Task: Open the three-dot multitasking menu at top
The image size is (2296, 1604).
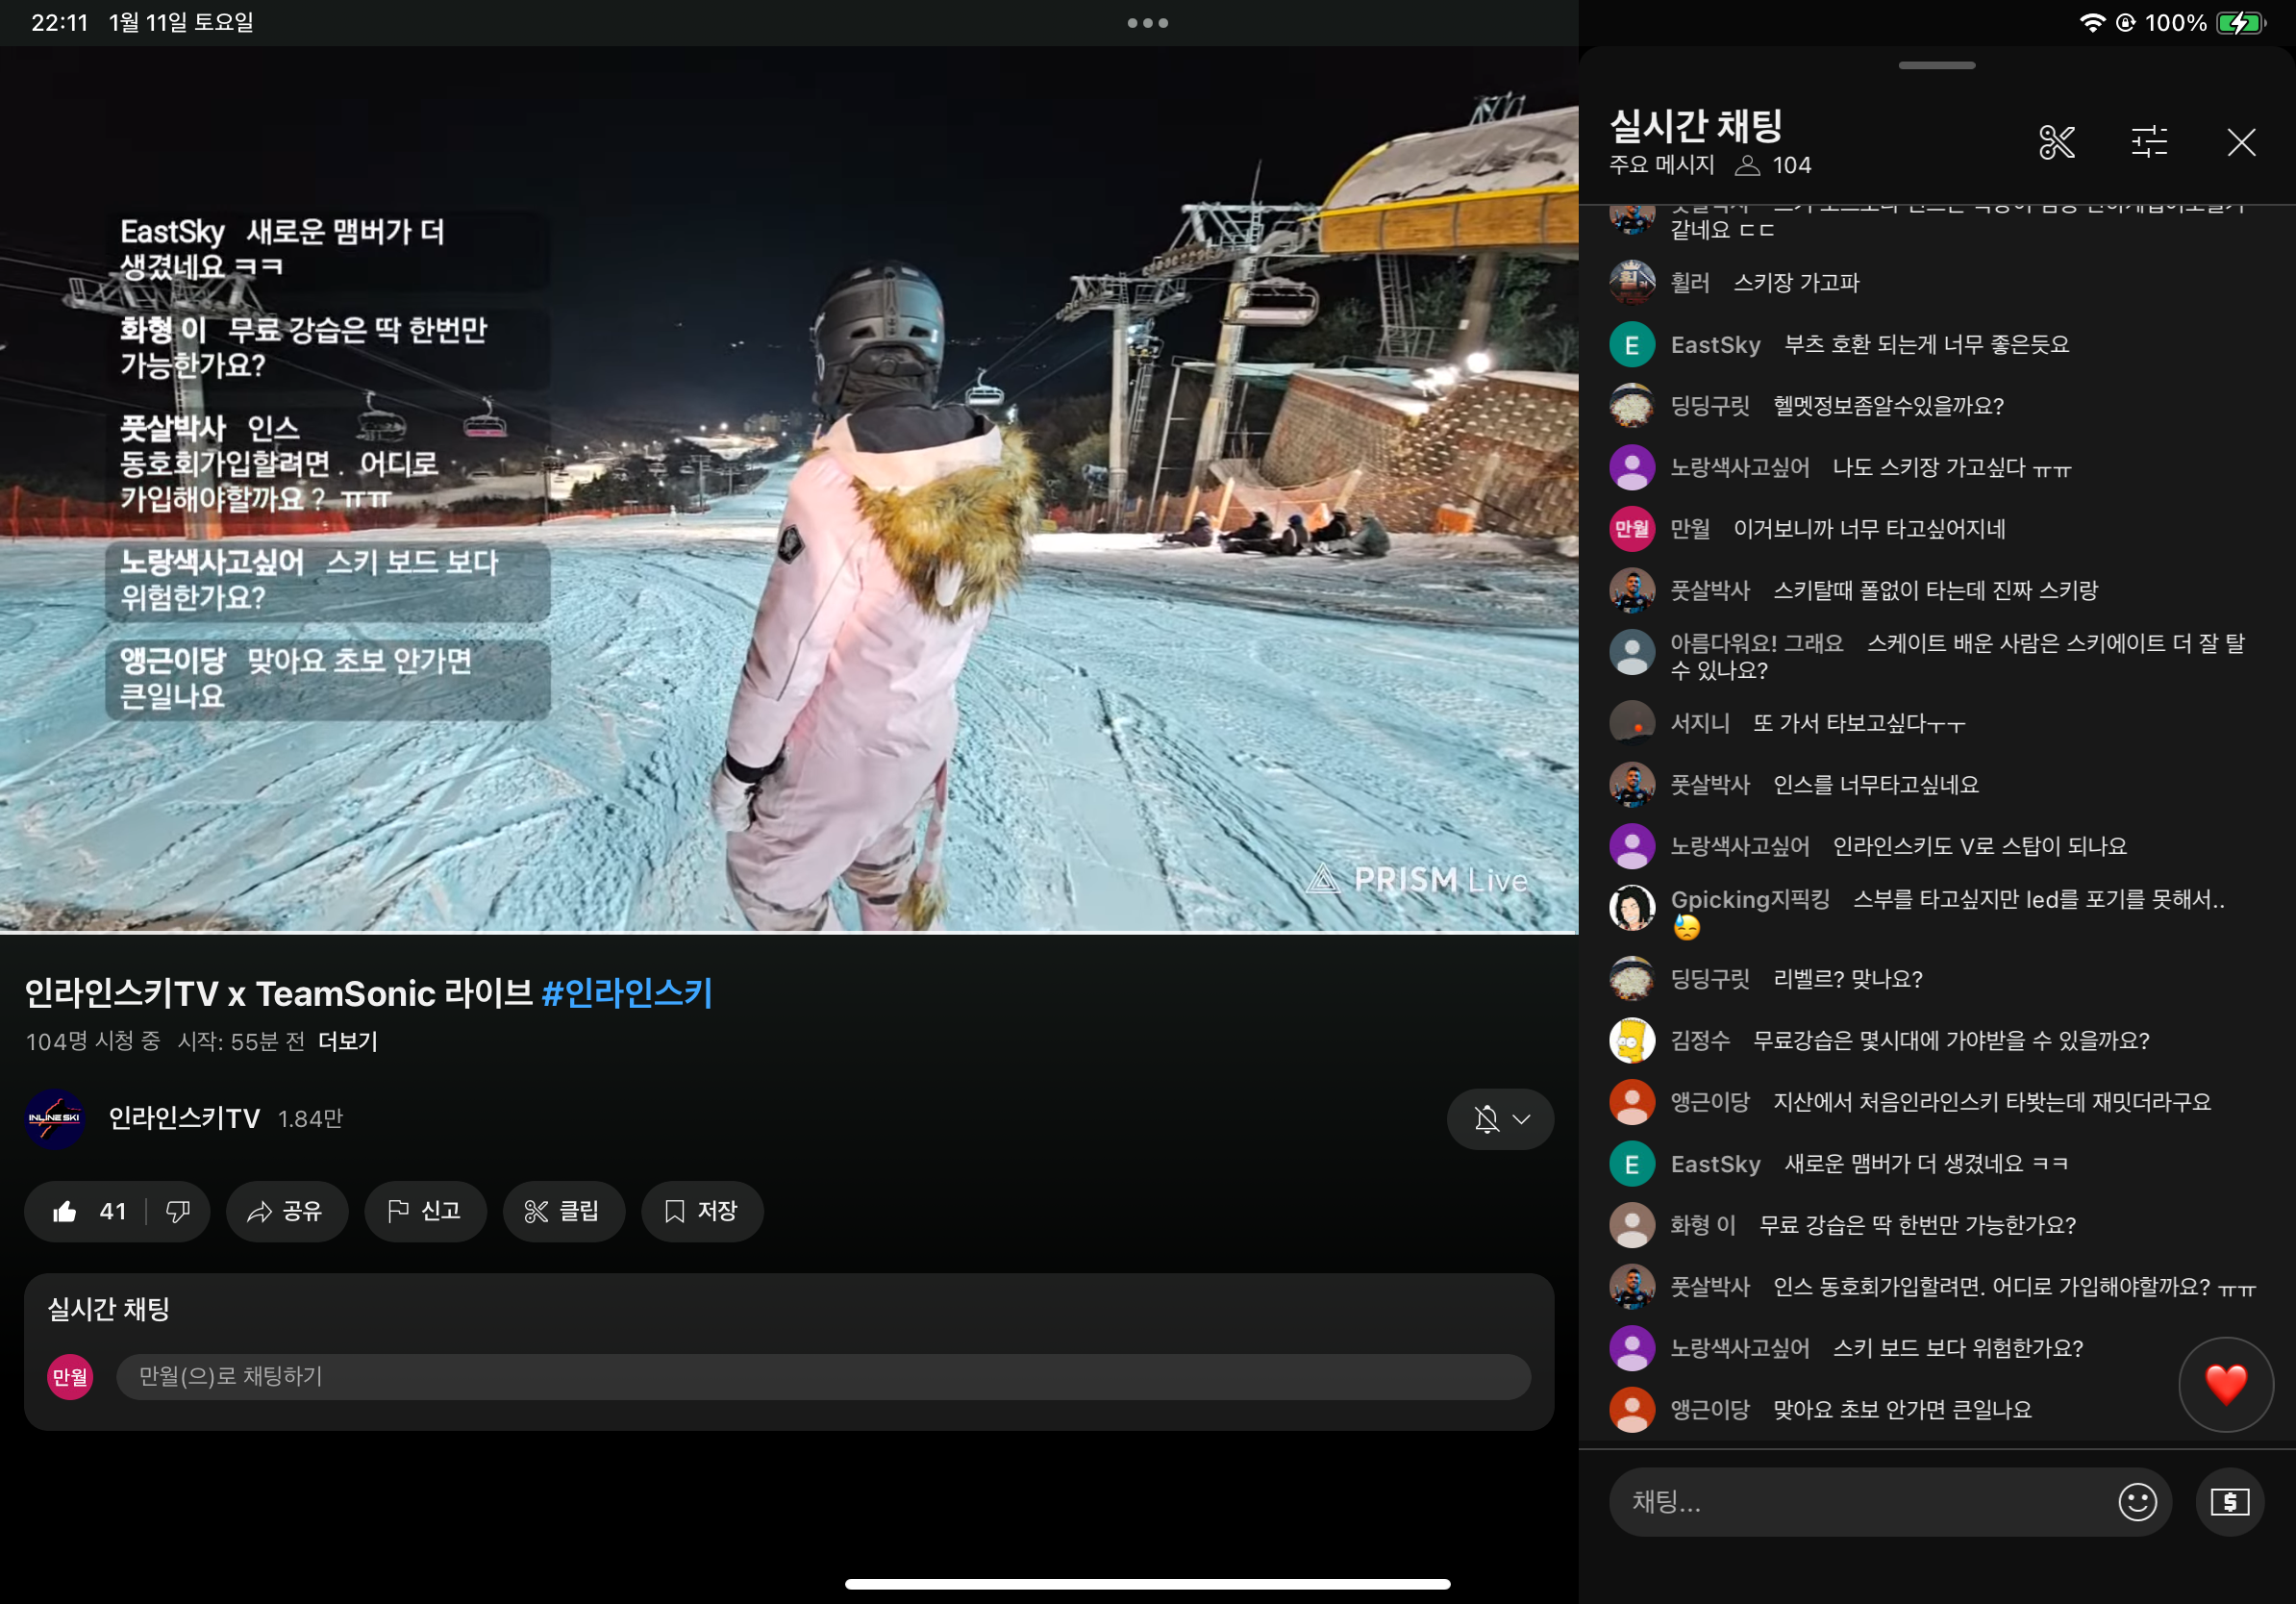Action: 1147,23
